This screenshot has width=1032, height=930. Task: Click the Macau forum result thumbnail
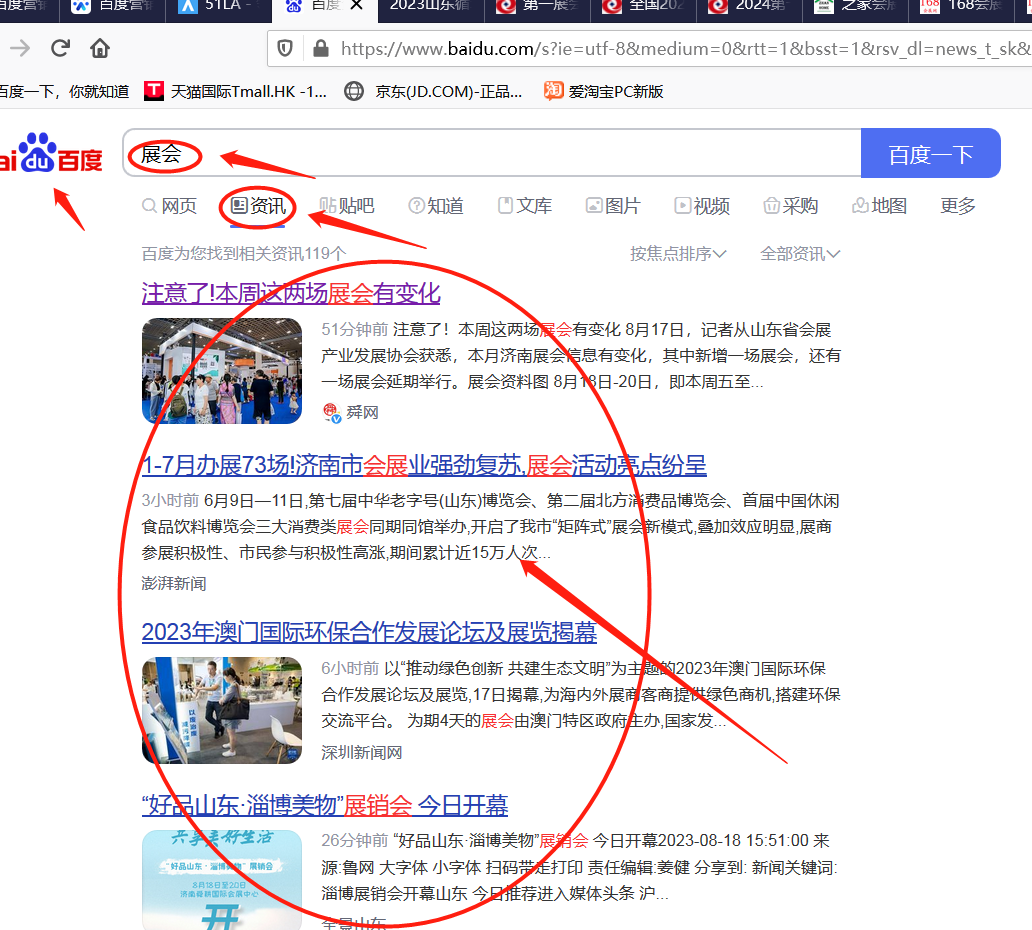[222, 710]
